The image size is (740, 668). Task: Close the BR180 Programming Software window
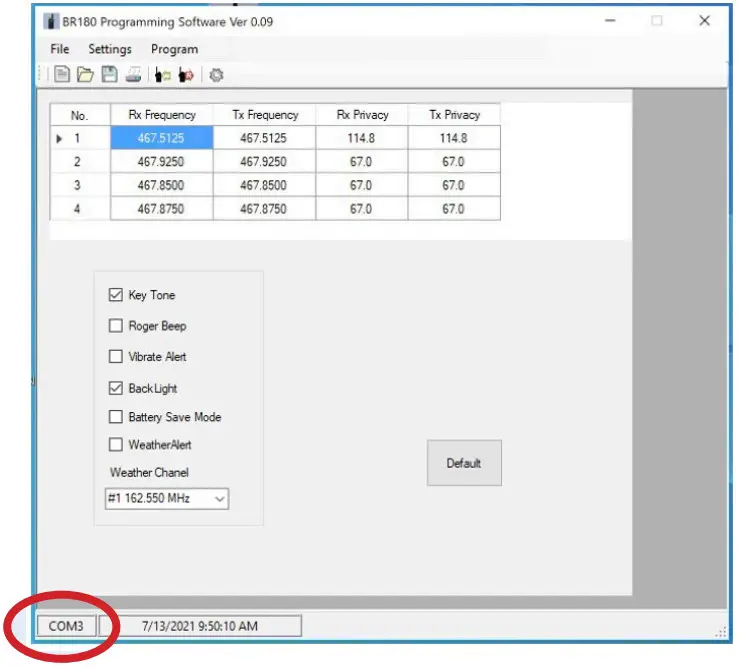click(x=705, y=21)
